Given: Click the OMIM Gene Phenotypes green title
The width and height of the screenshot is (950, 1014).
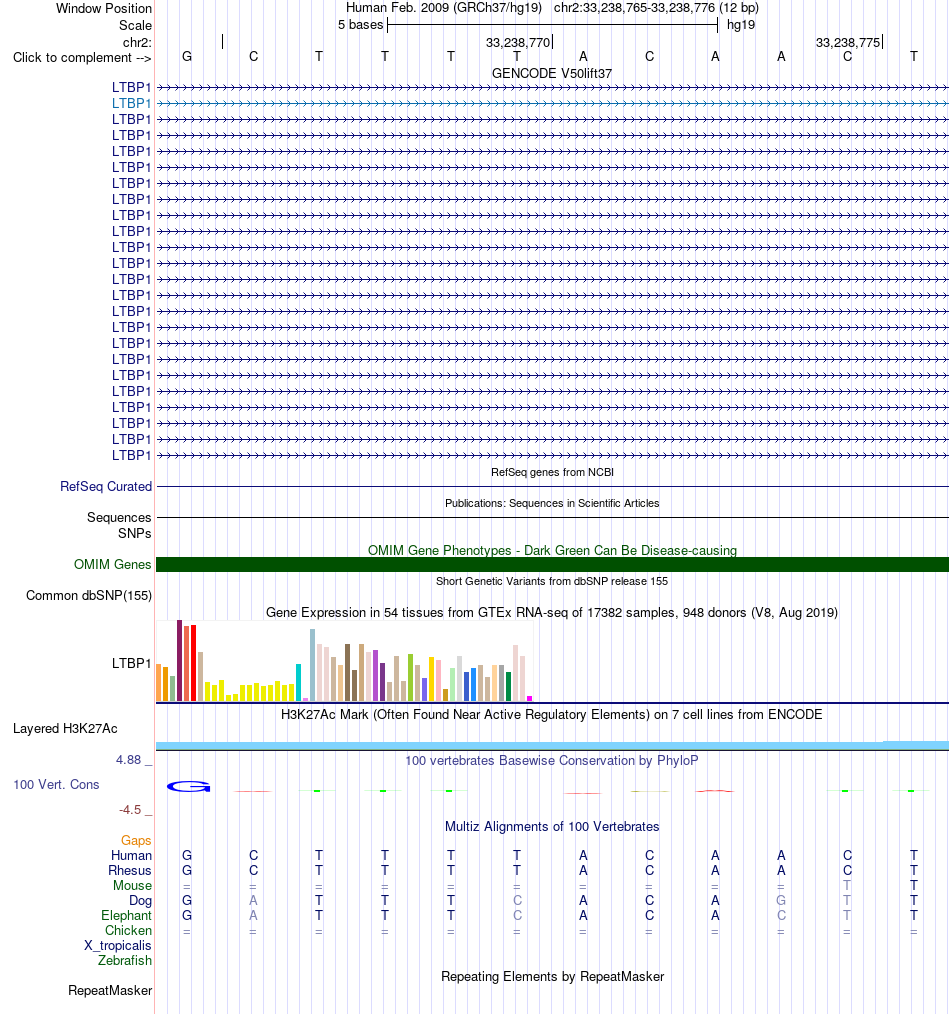Looking at the screenshot, I should (x=552, y=550).
